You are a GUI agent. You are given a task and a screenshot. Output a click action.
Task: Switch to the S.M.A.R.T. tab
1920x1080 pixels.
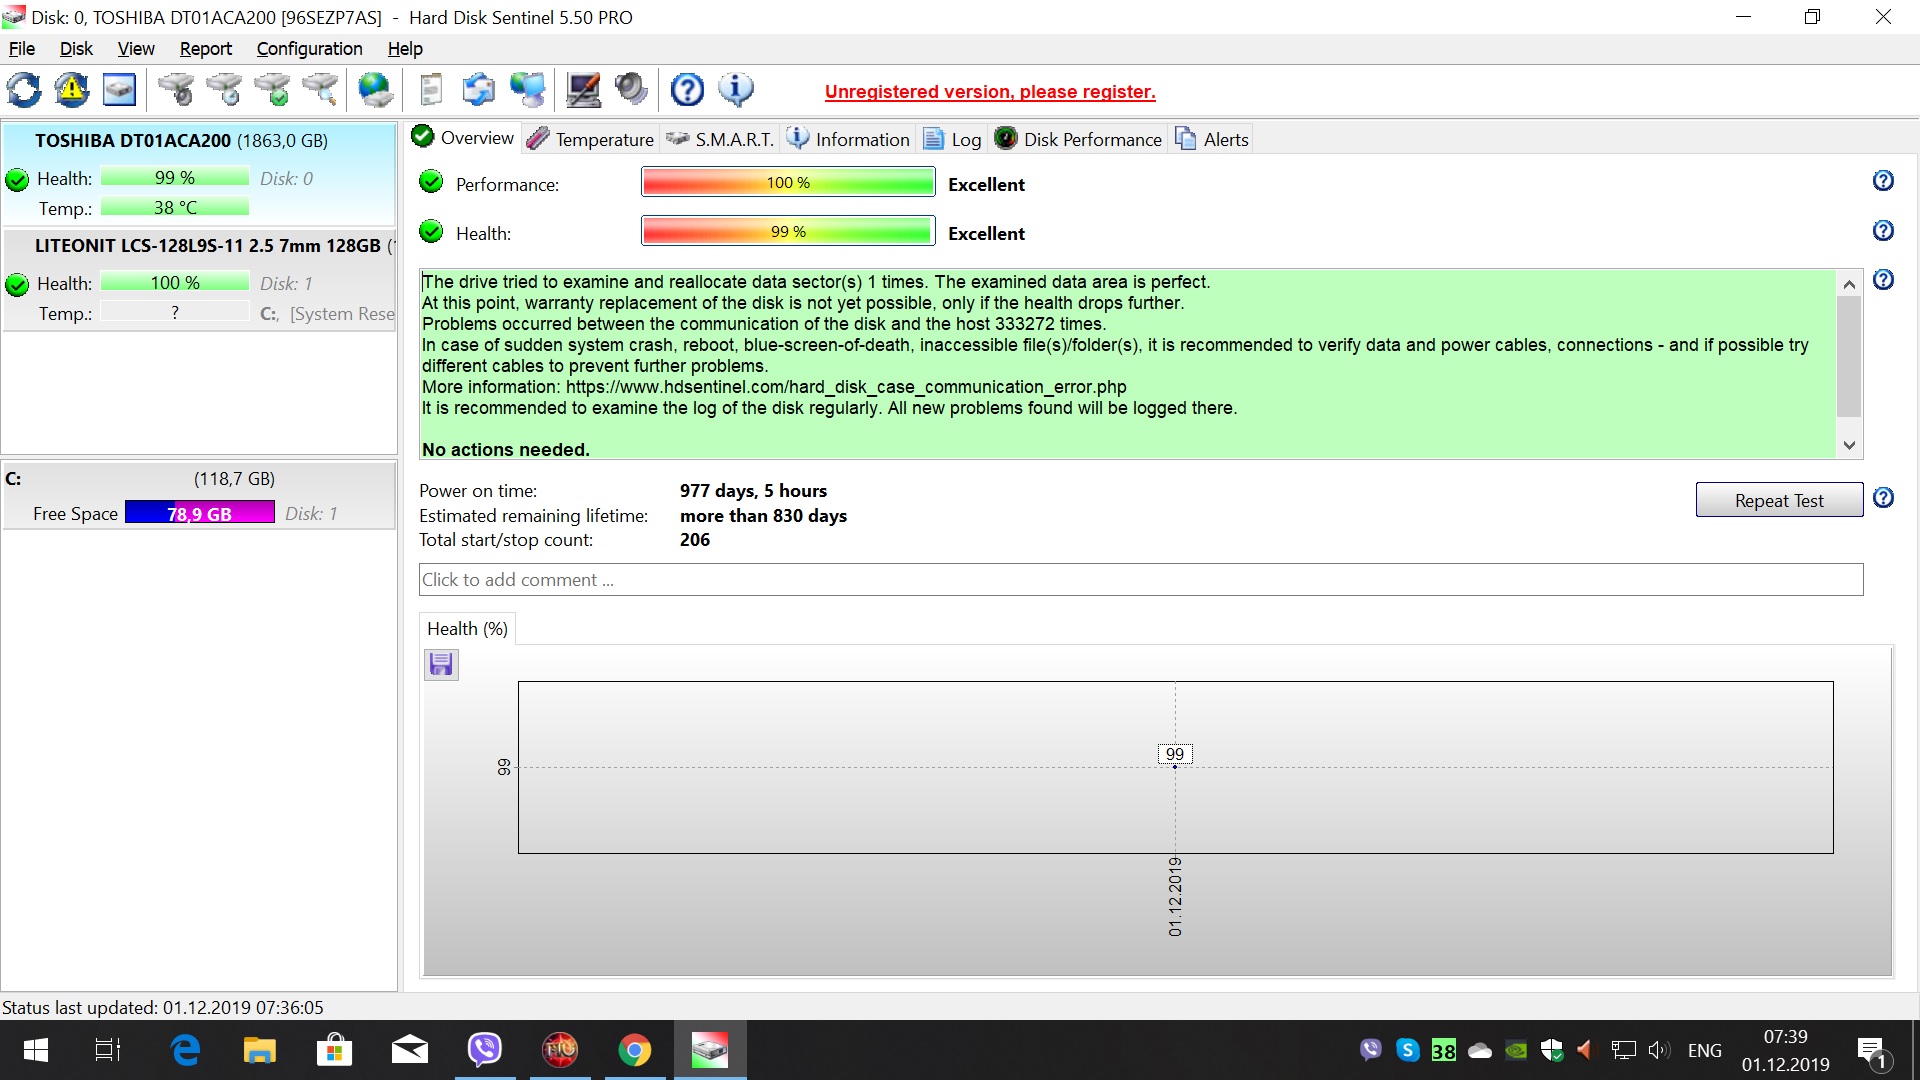click(x=721, y=140)
